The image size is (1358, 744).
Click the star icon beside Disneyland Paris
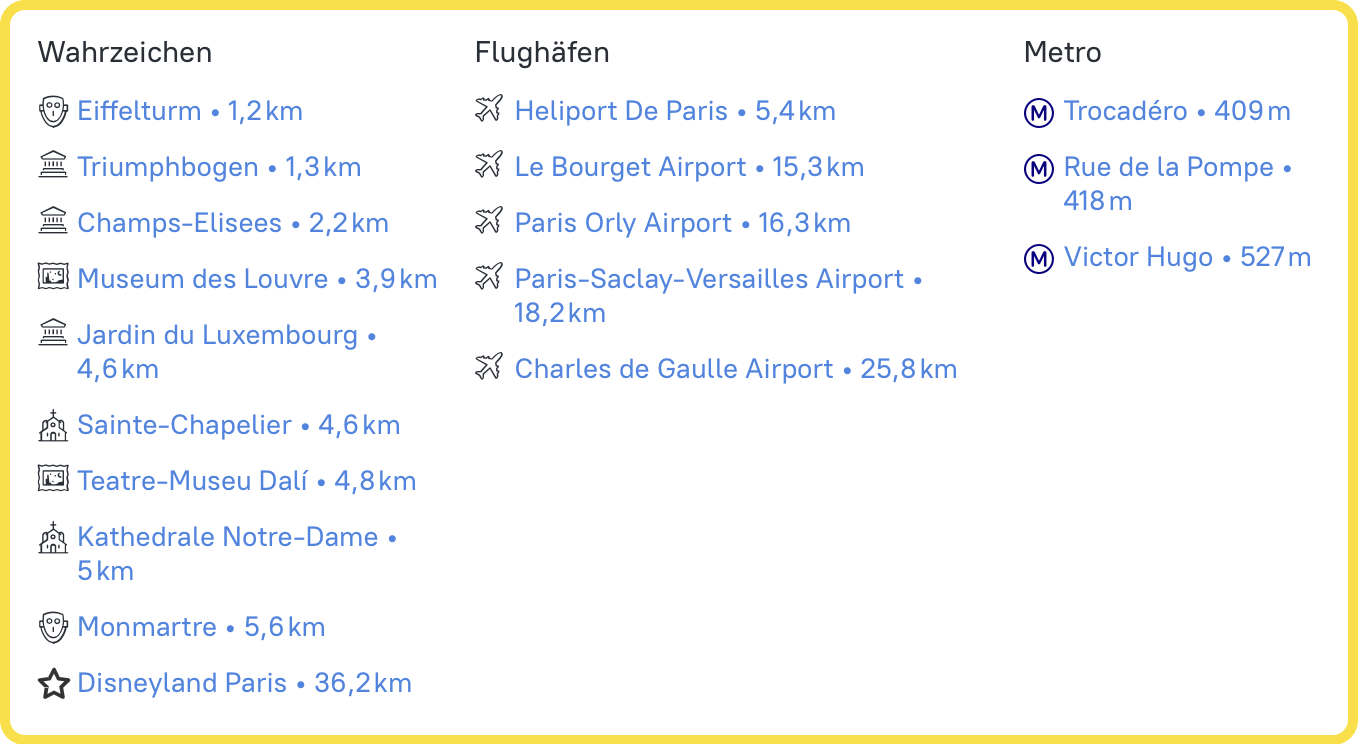click(53, 684)
